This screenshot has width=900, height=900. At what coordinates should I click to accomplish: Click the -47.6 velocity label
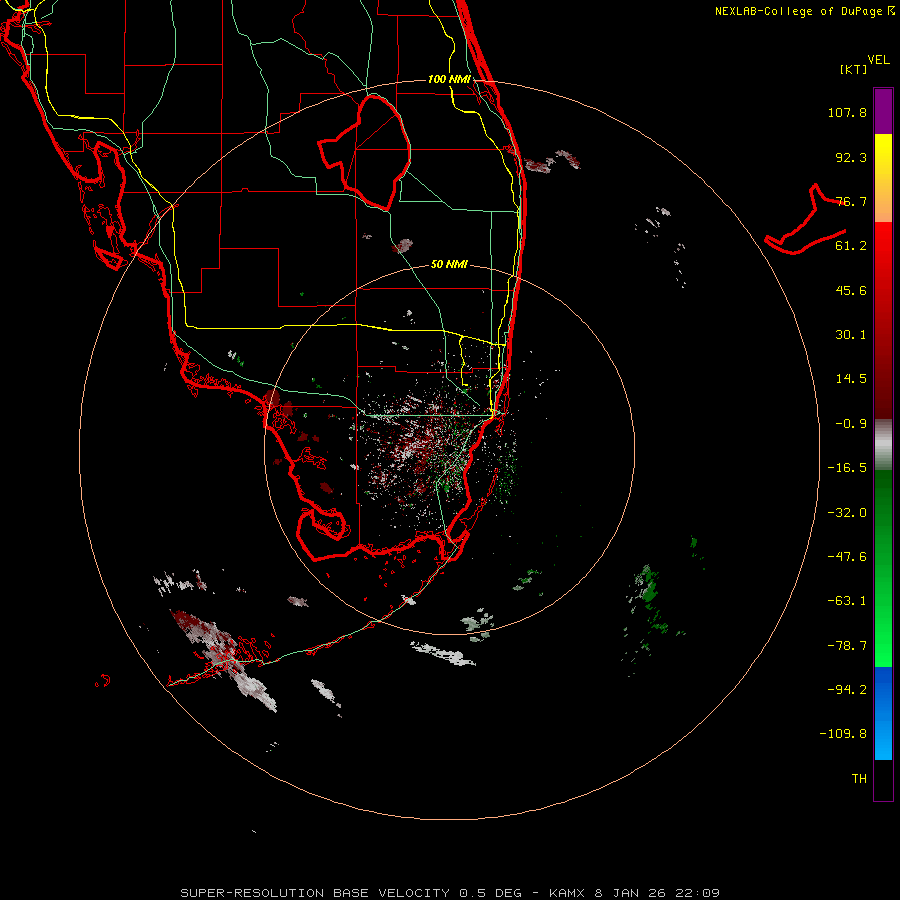tap(847, 557)
